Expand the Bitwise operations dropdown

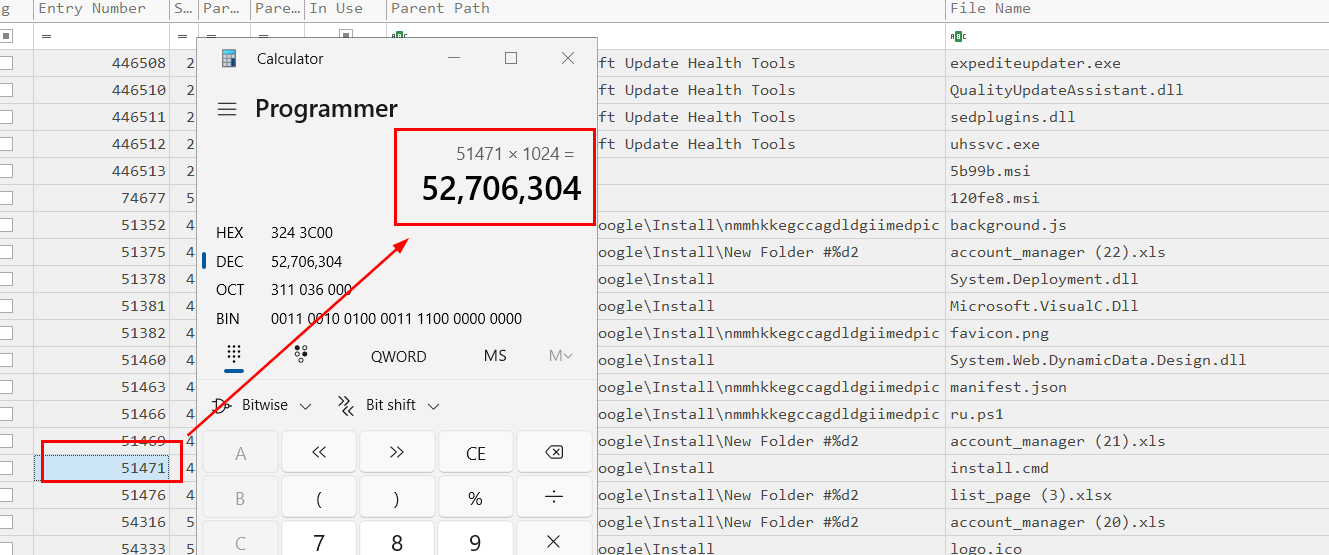click(262, 405)
